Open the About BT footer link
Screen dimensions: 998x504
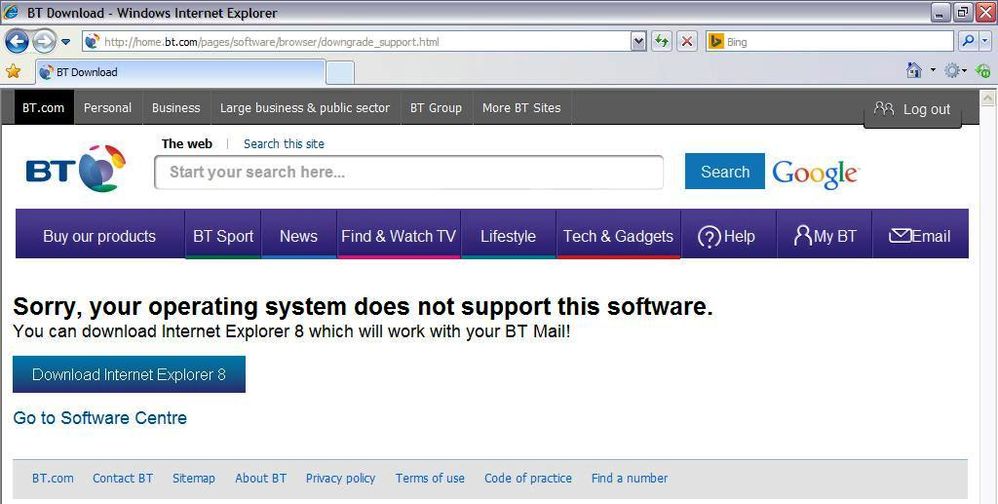tap(261, 478)
